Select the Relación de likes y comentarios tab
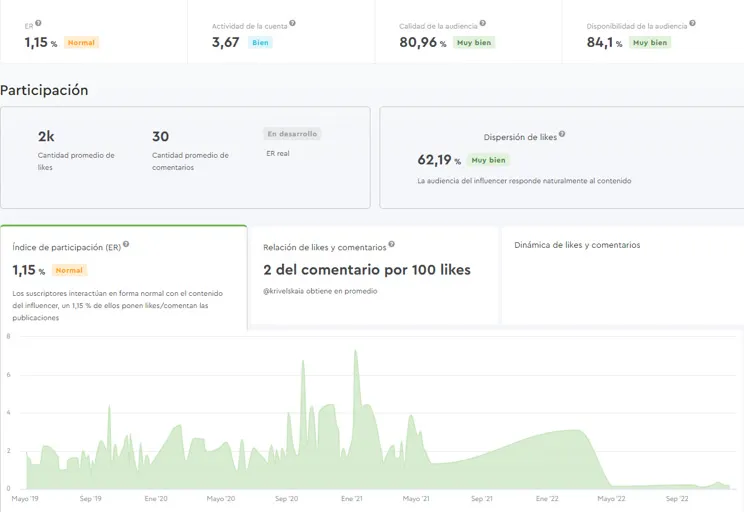Screen dimensions: 744x512 (374, 276)
